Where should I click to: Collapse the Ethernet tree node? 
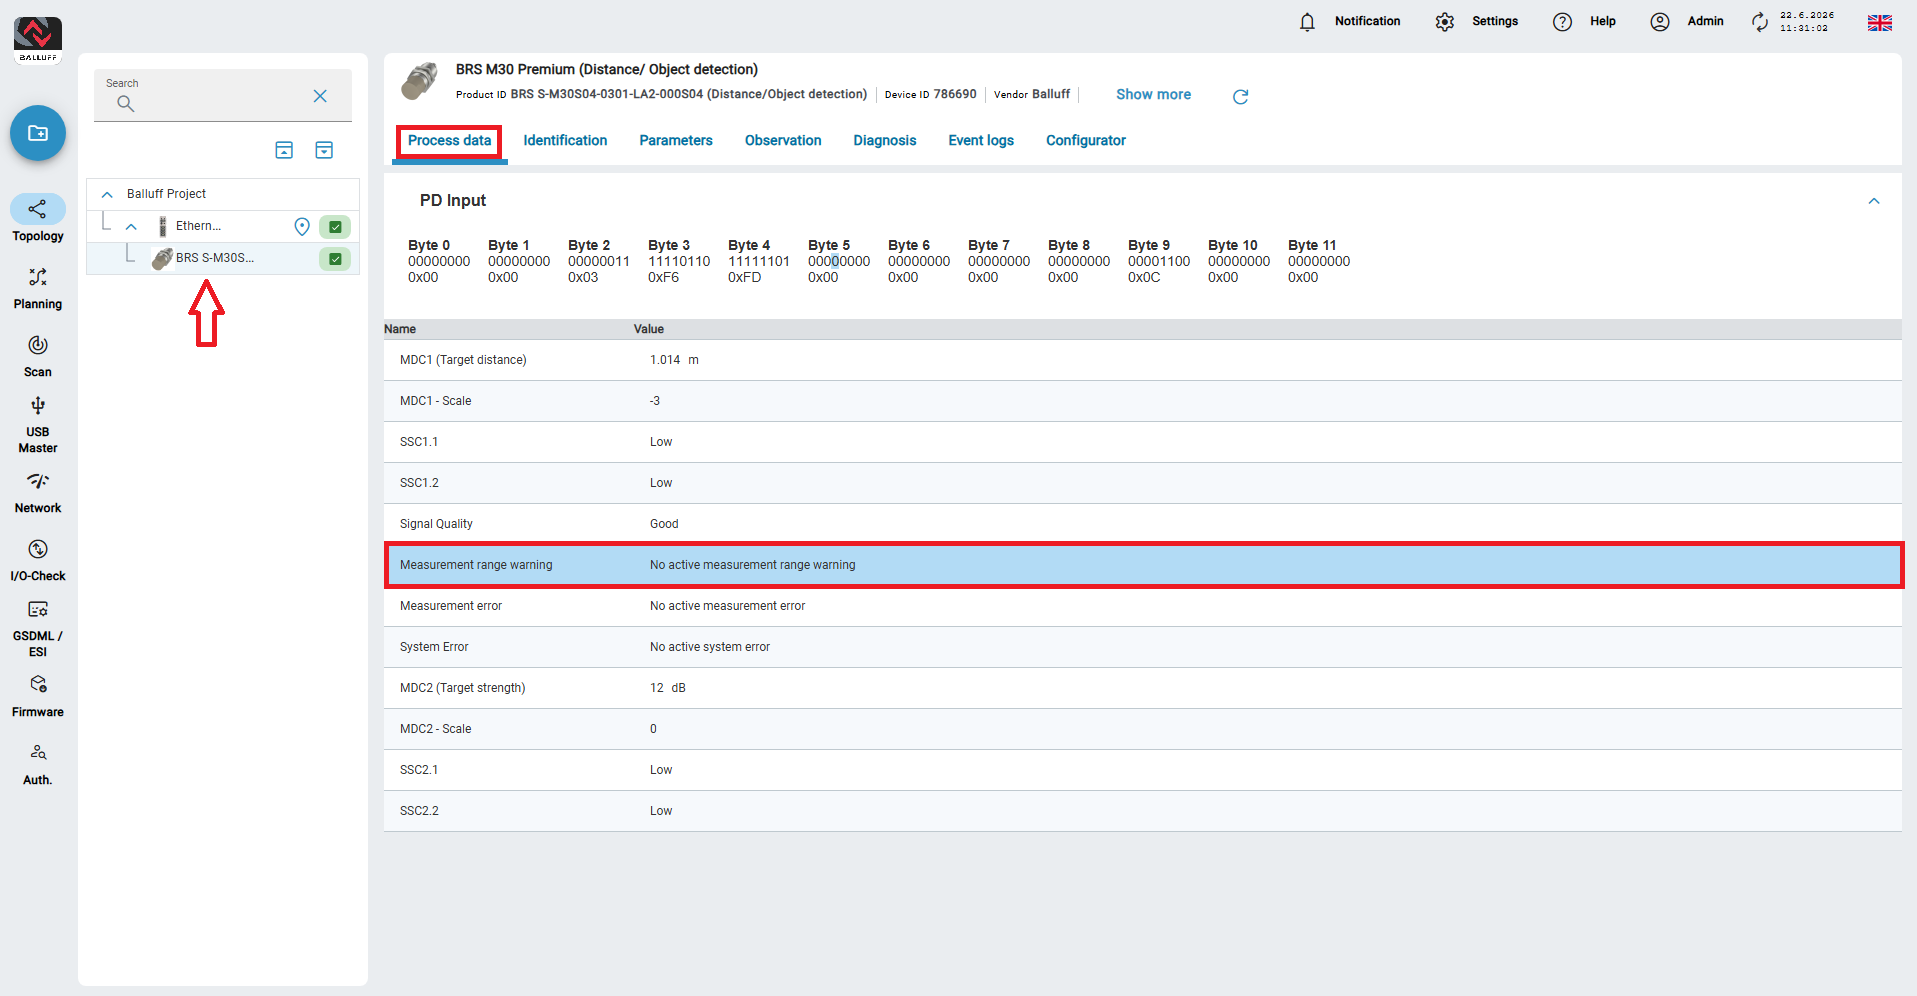(131, 227)
